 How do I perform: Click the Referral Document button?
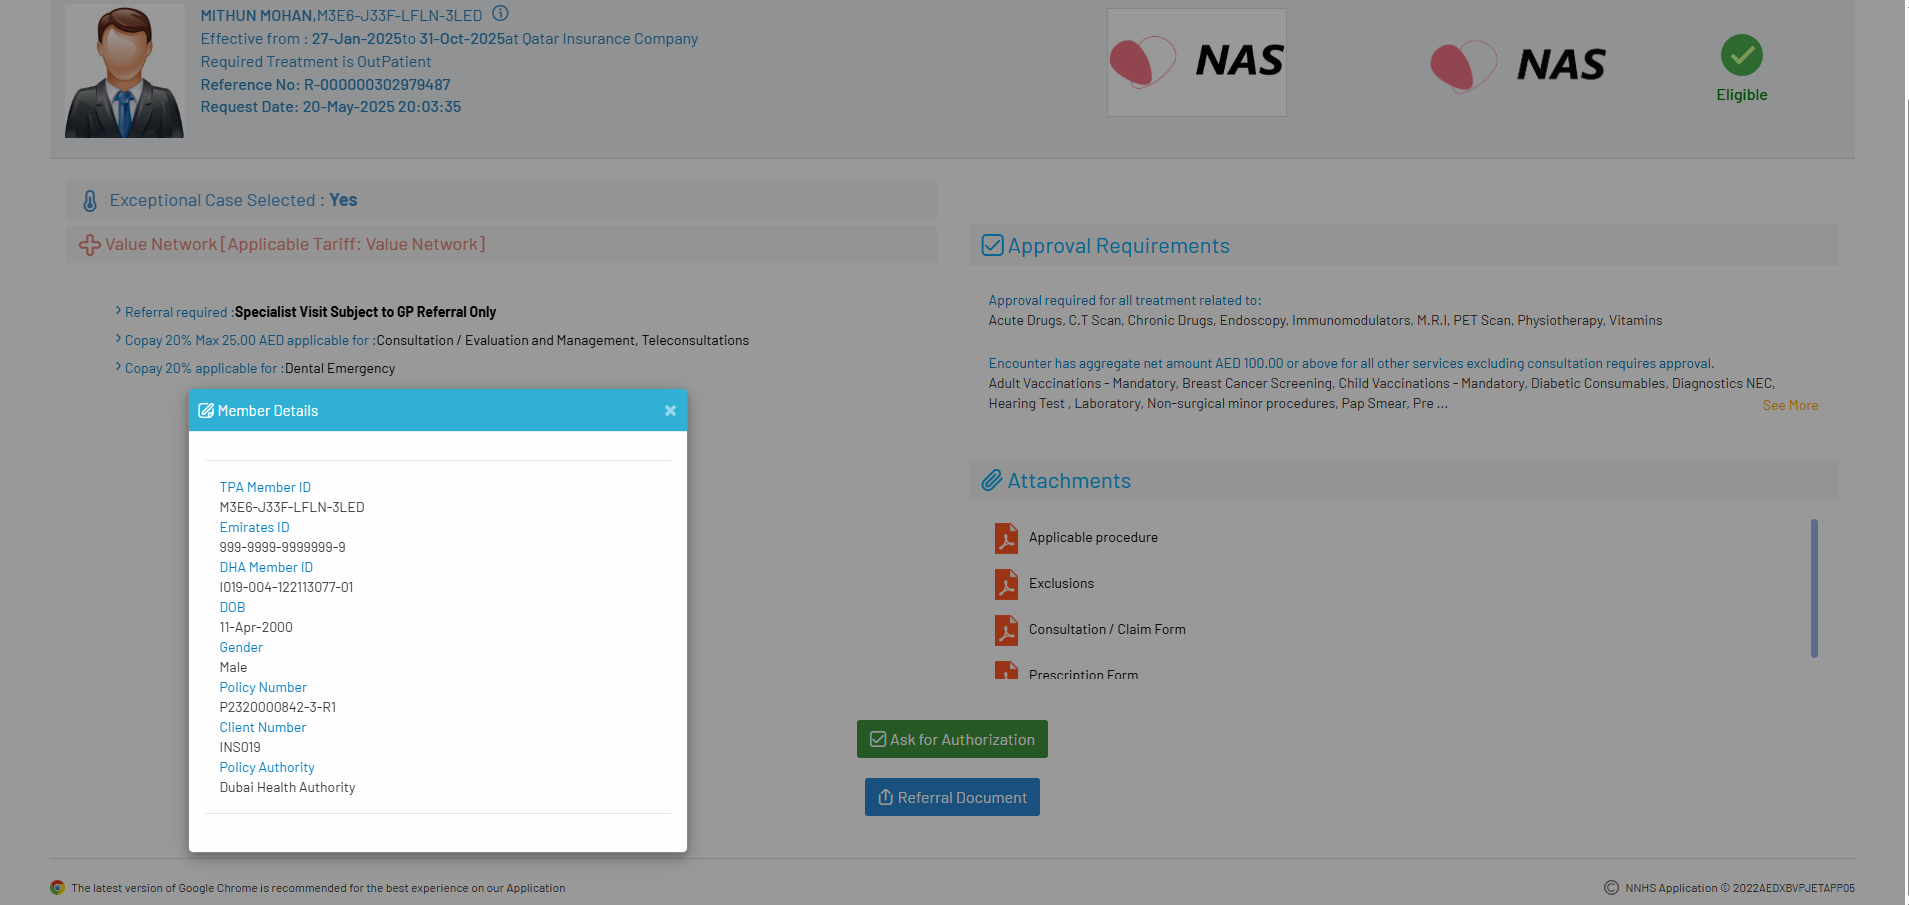pyautogui.click(x=952, y=797)
